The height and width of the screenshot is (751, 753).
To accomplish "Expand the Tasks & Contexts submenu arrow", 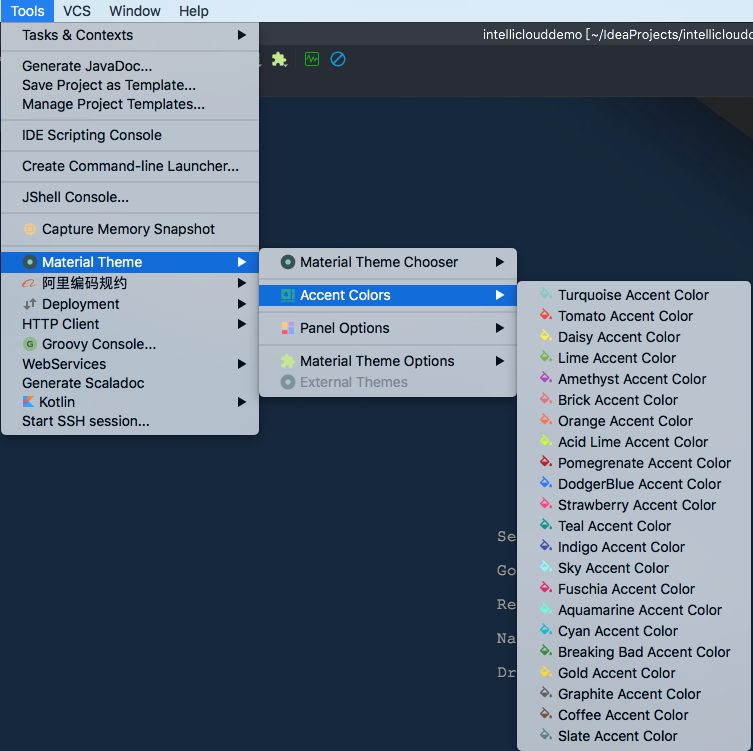I will click(242, 35).
